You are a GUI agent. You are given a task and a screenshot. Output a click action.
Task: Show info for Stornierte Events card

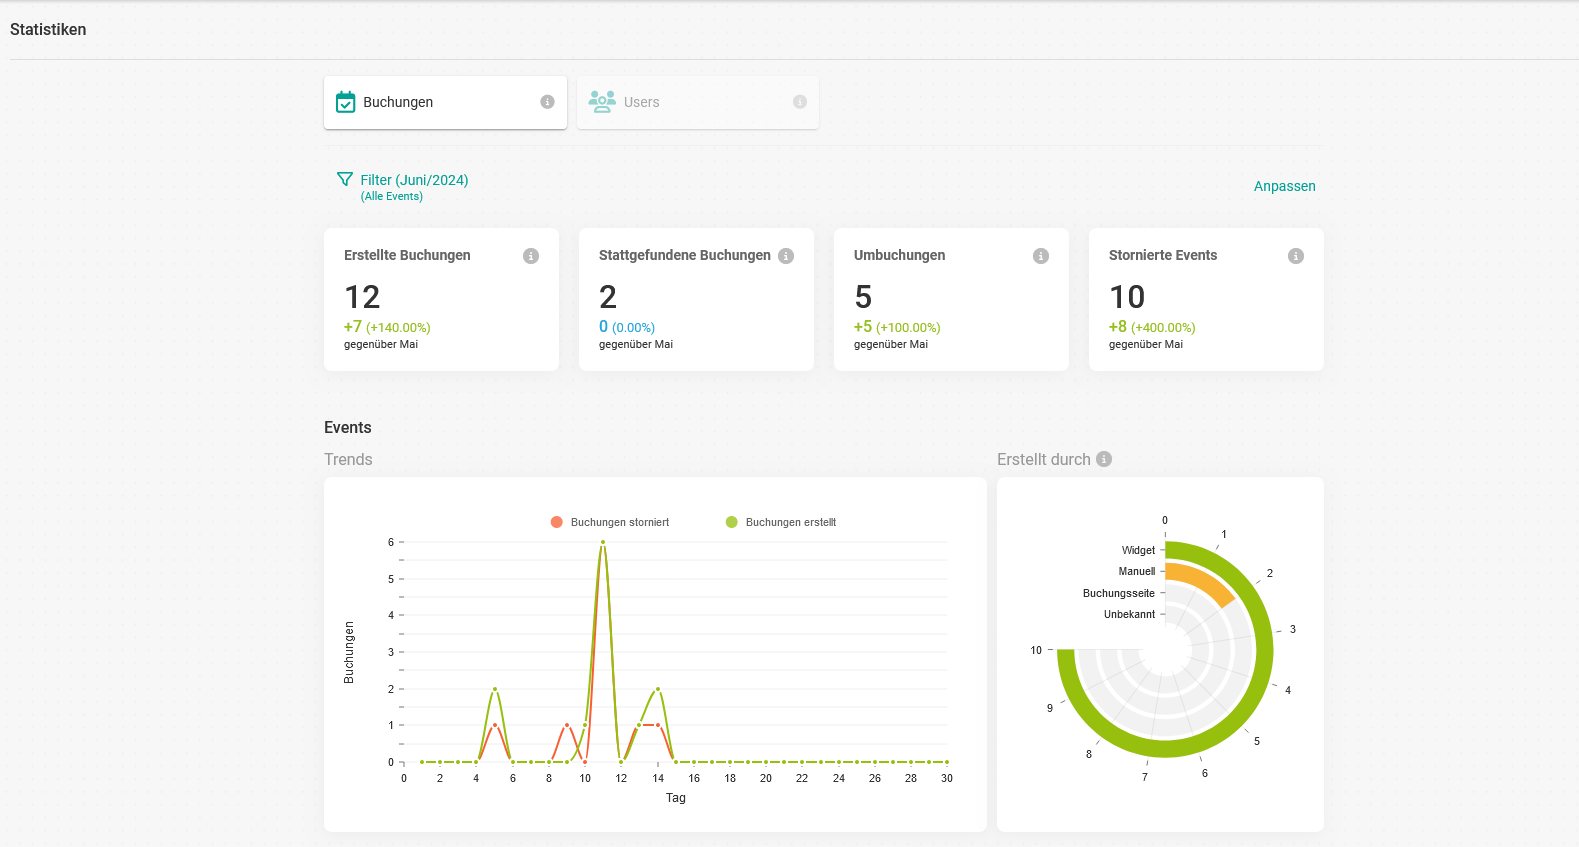(1296, 256)
